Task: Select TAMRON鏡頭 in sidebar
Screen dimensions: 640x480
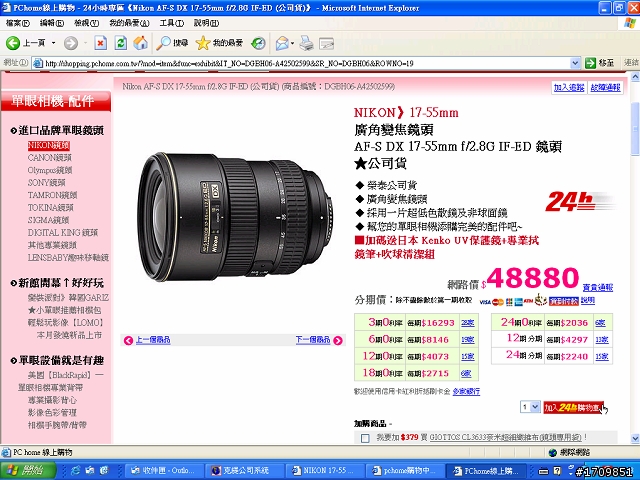Action: pos(52,195)
